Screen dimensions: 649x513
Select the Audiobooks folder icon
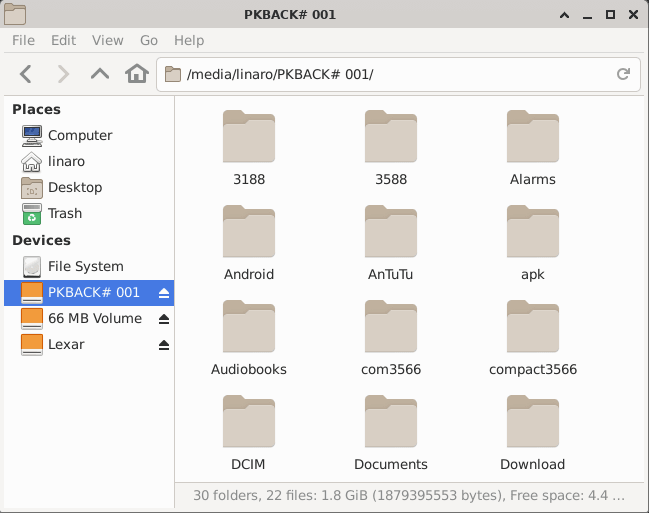tap(249, 326)
